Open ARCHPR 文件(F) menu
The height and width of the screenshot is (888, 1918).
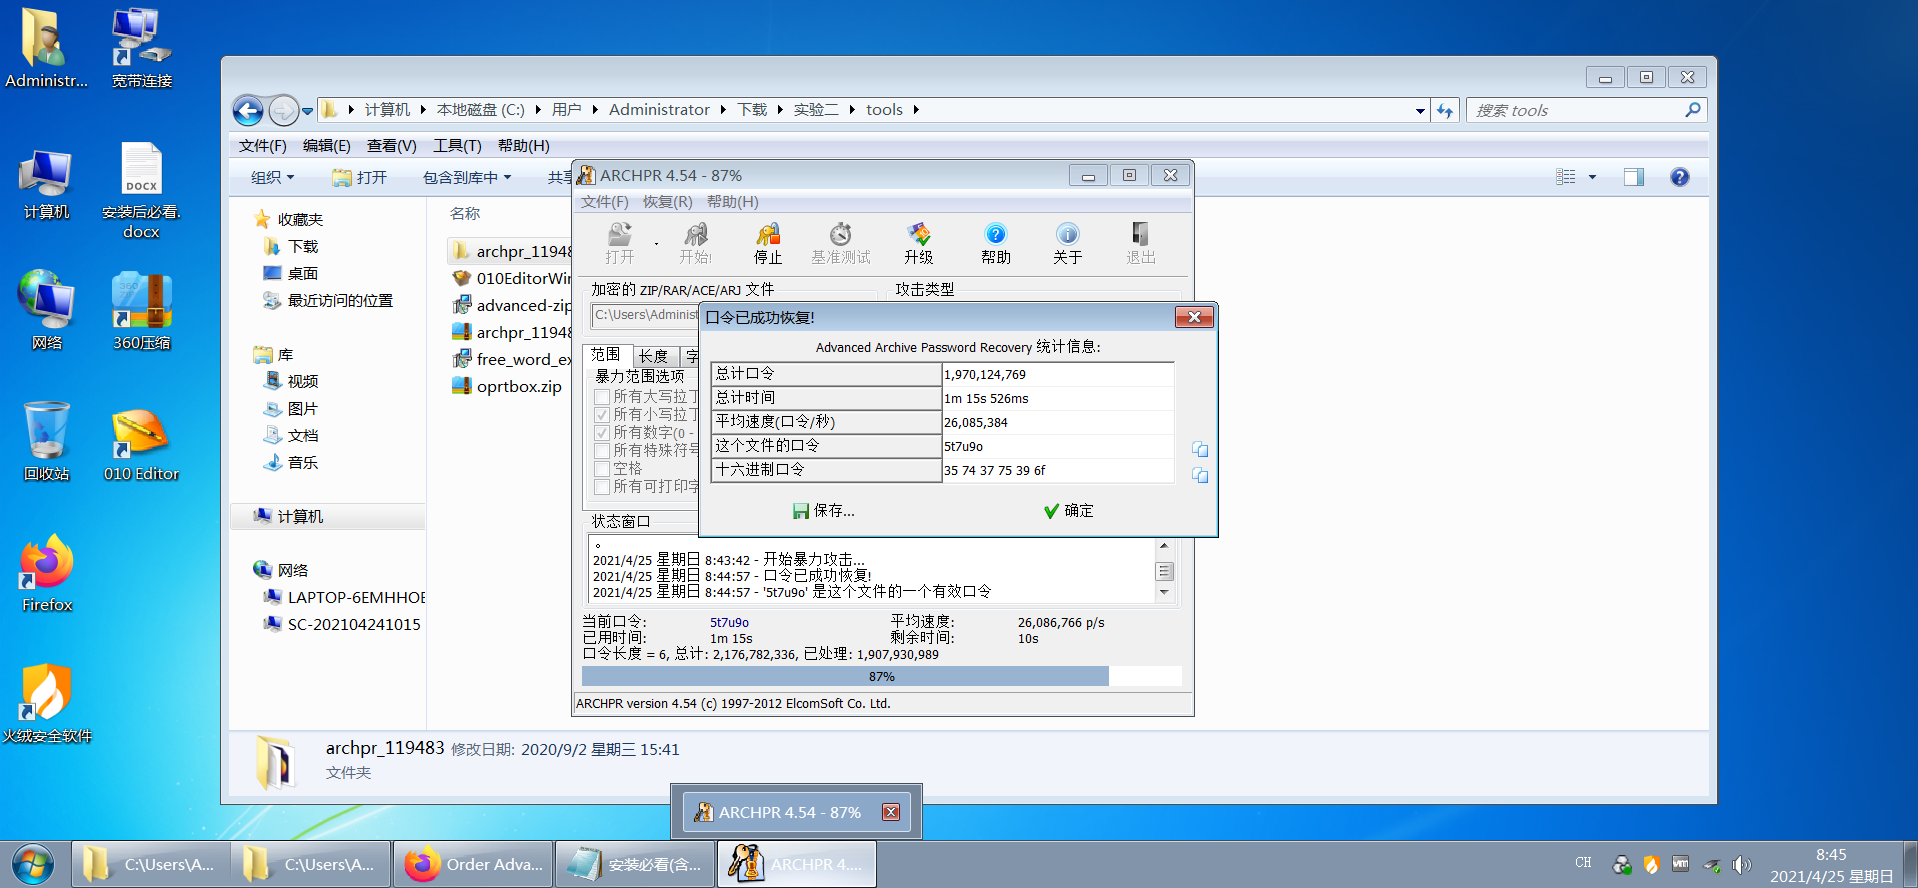click(605, 202)
